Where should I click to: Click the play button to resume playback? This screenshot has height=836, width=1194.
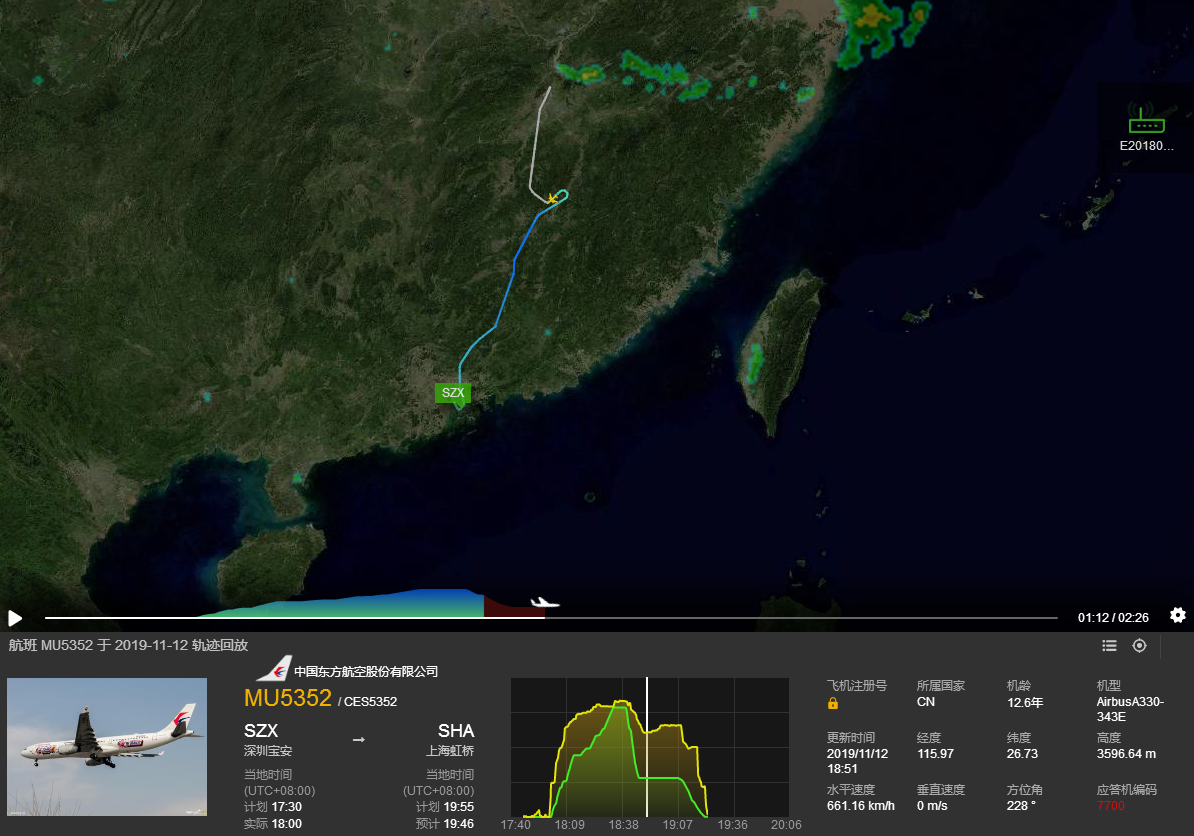(14, 617)
